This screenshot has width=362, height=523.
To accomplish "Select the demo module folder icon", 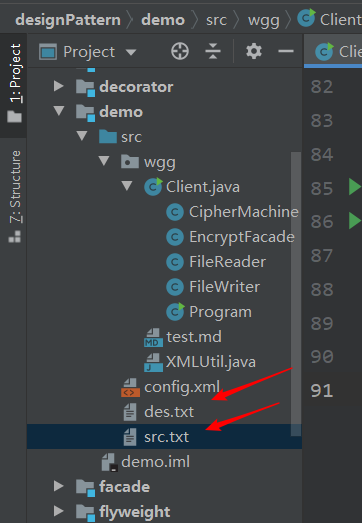I will pyautogui.click(x=85, y=112).
